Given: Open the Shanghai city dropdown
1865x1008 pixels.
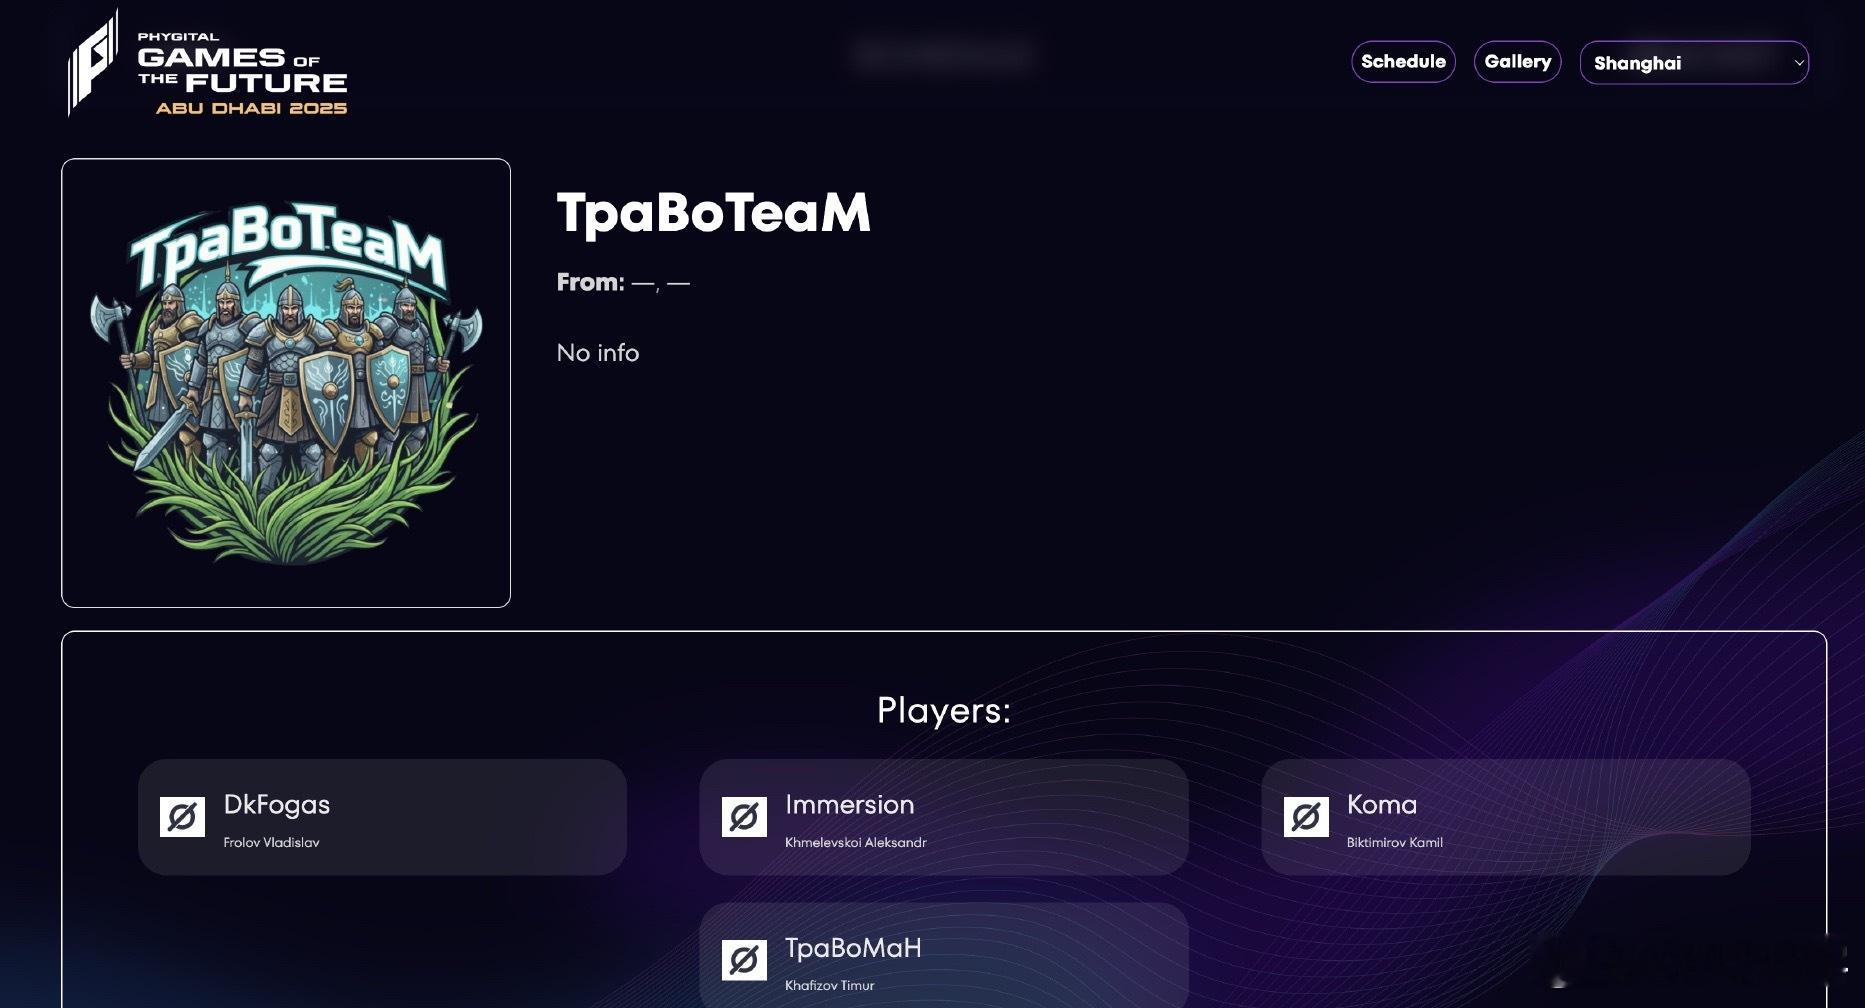Looking at the screenshot, I should coord(1694,63).
